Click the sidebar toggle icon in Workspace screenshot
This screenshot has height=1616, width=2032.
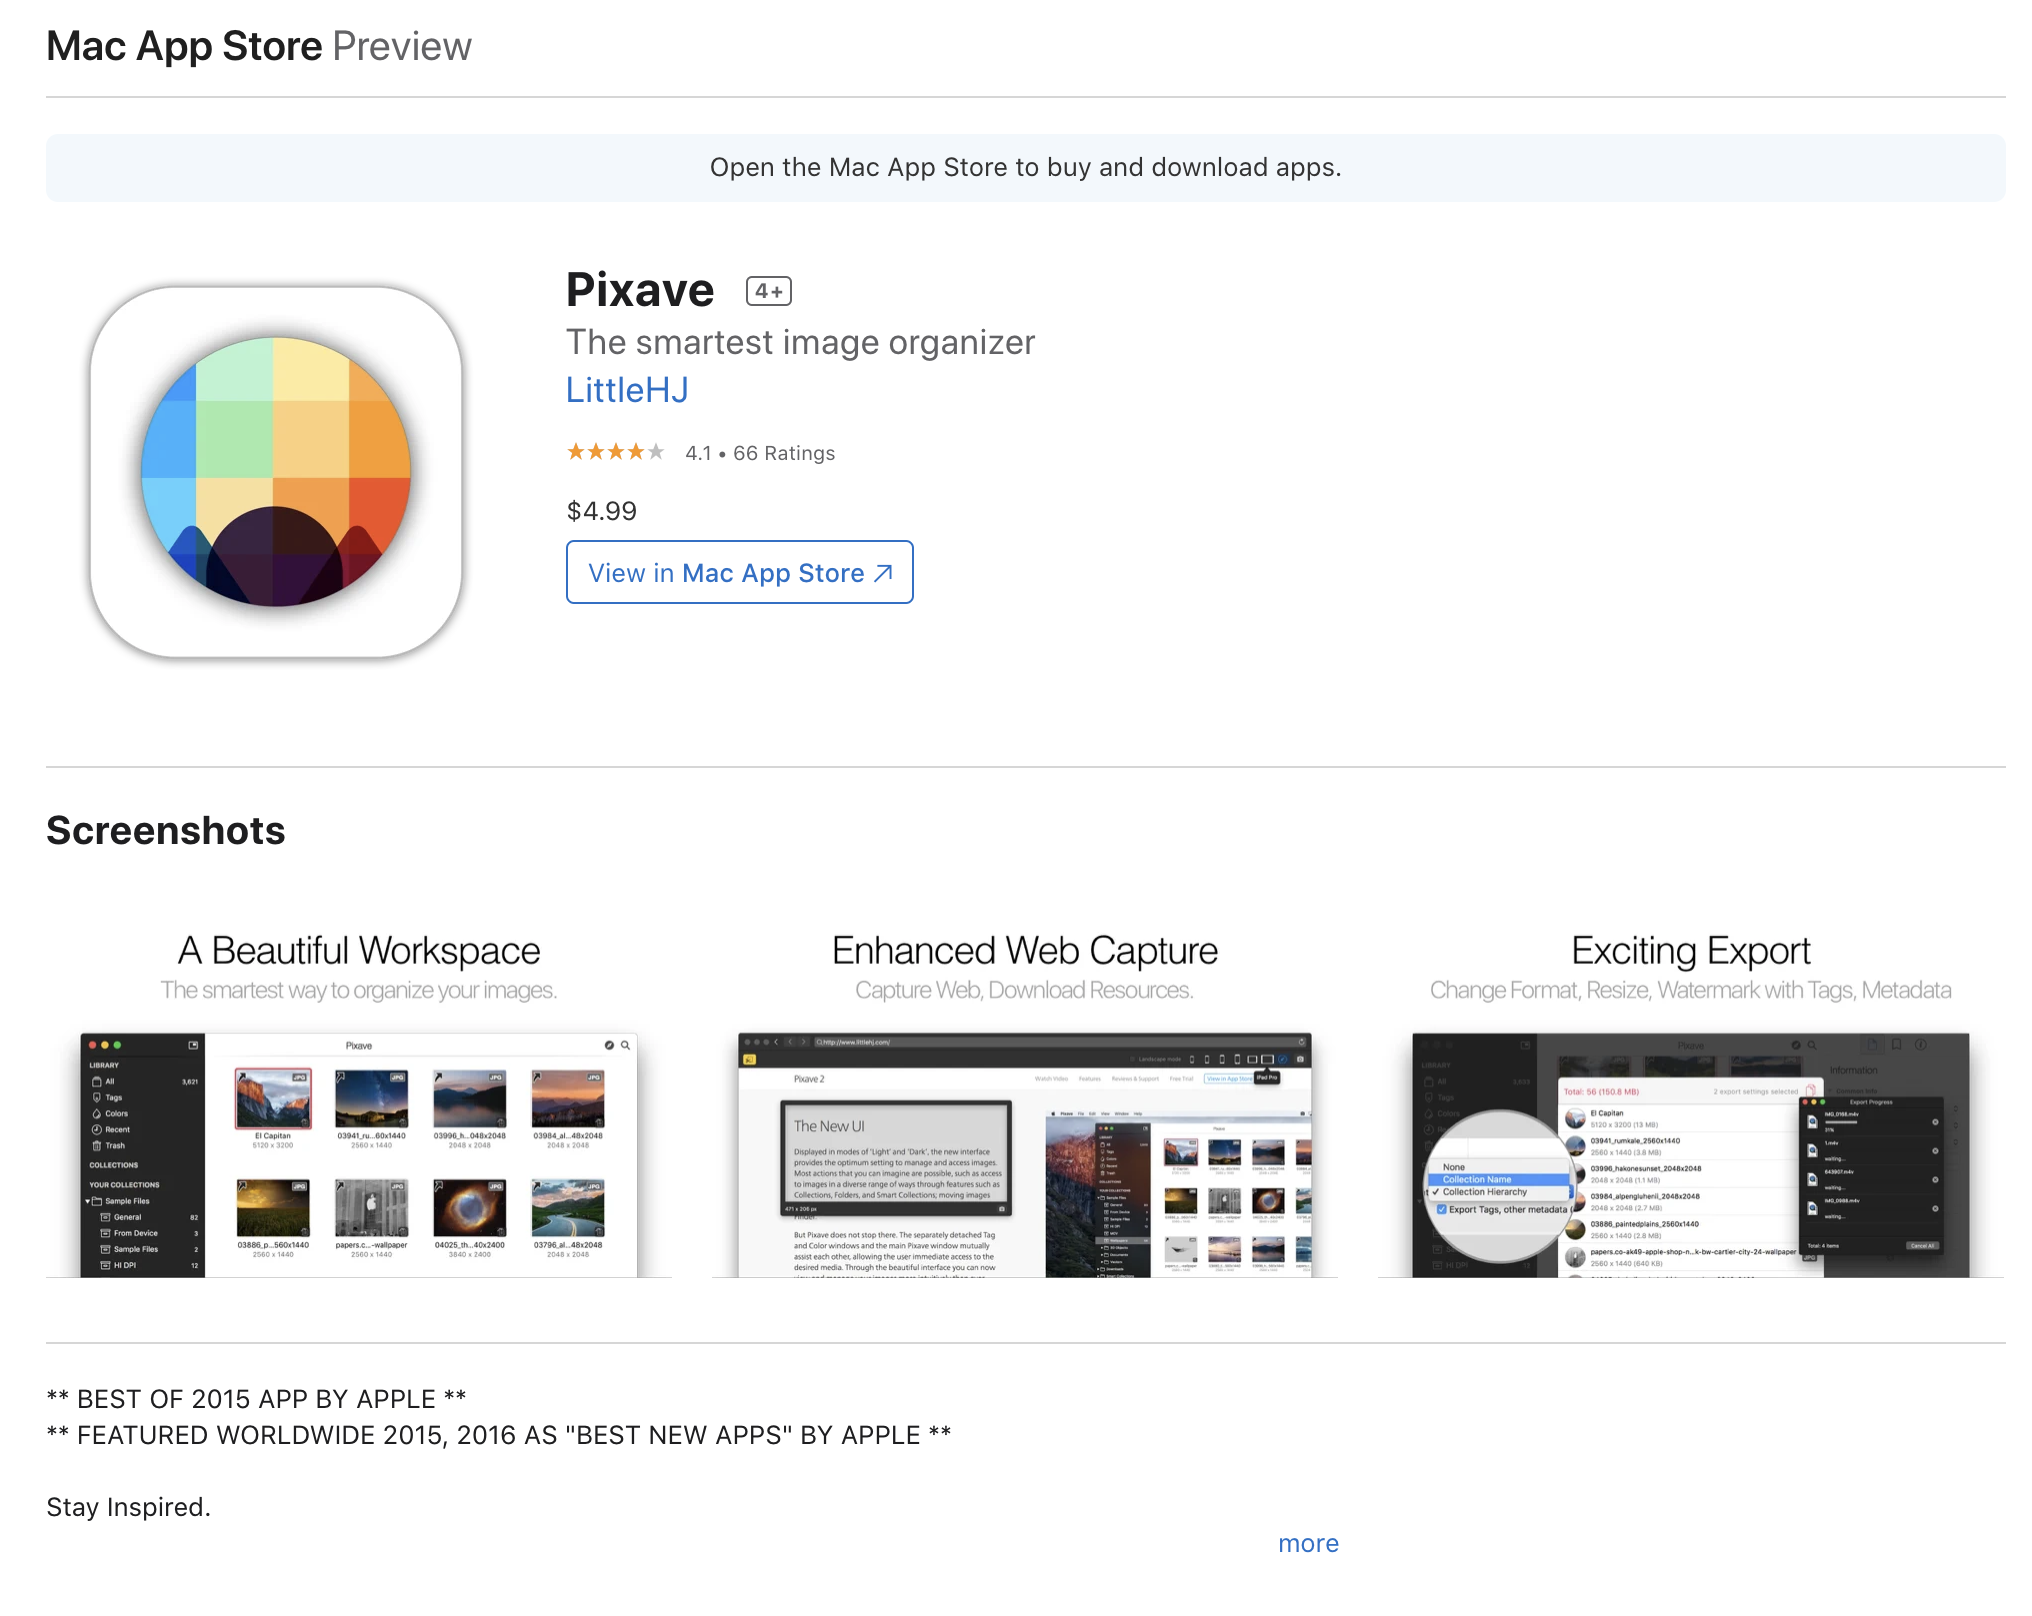pyautogui.click(x=193, y=1045)
